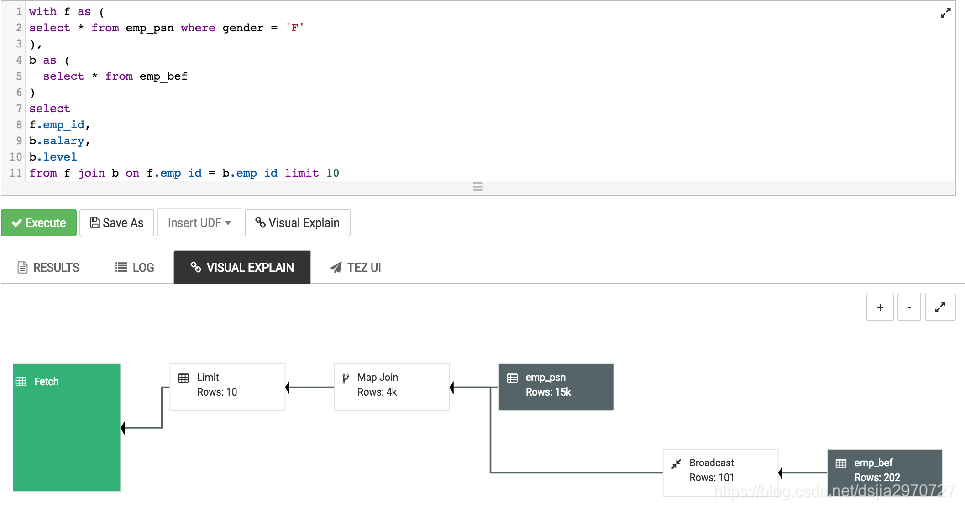965x510 pixels.
Task: Click the link icon on VISUAL EXPLAIN tab
Action: point(196,267)
